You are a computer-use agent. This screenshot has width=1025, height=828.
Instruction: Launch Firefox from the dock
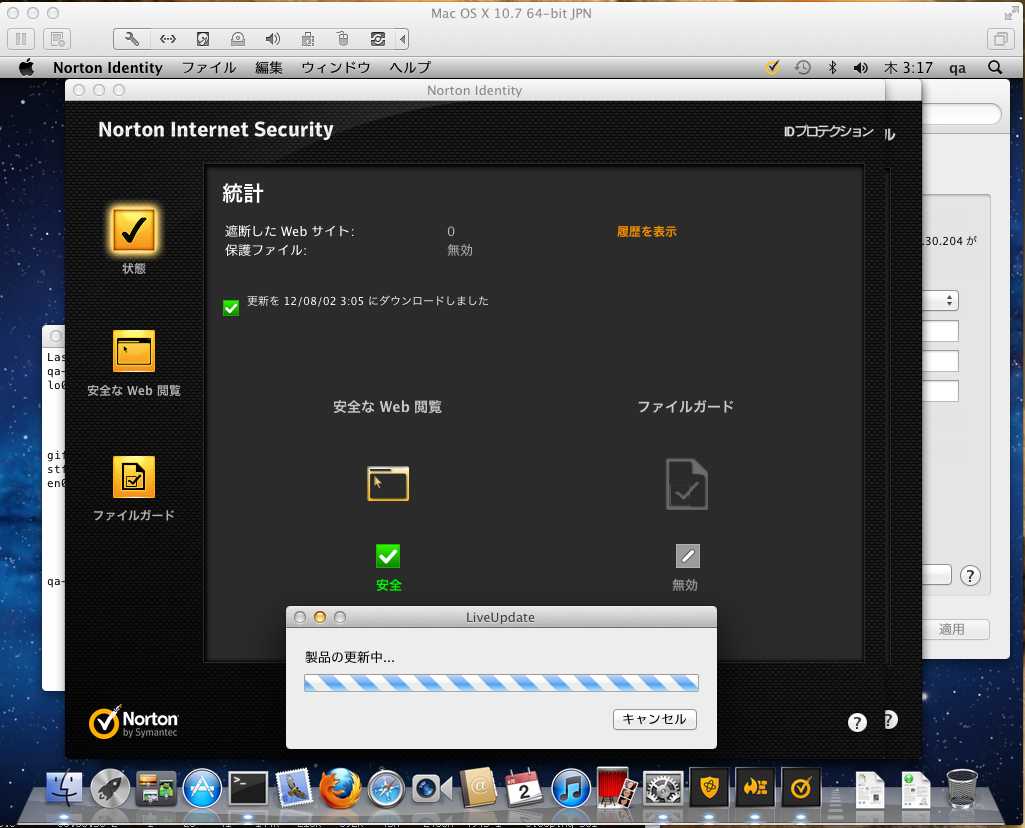point(340,788)
